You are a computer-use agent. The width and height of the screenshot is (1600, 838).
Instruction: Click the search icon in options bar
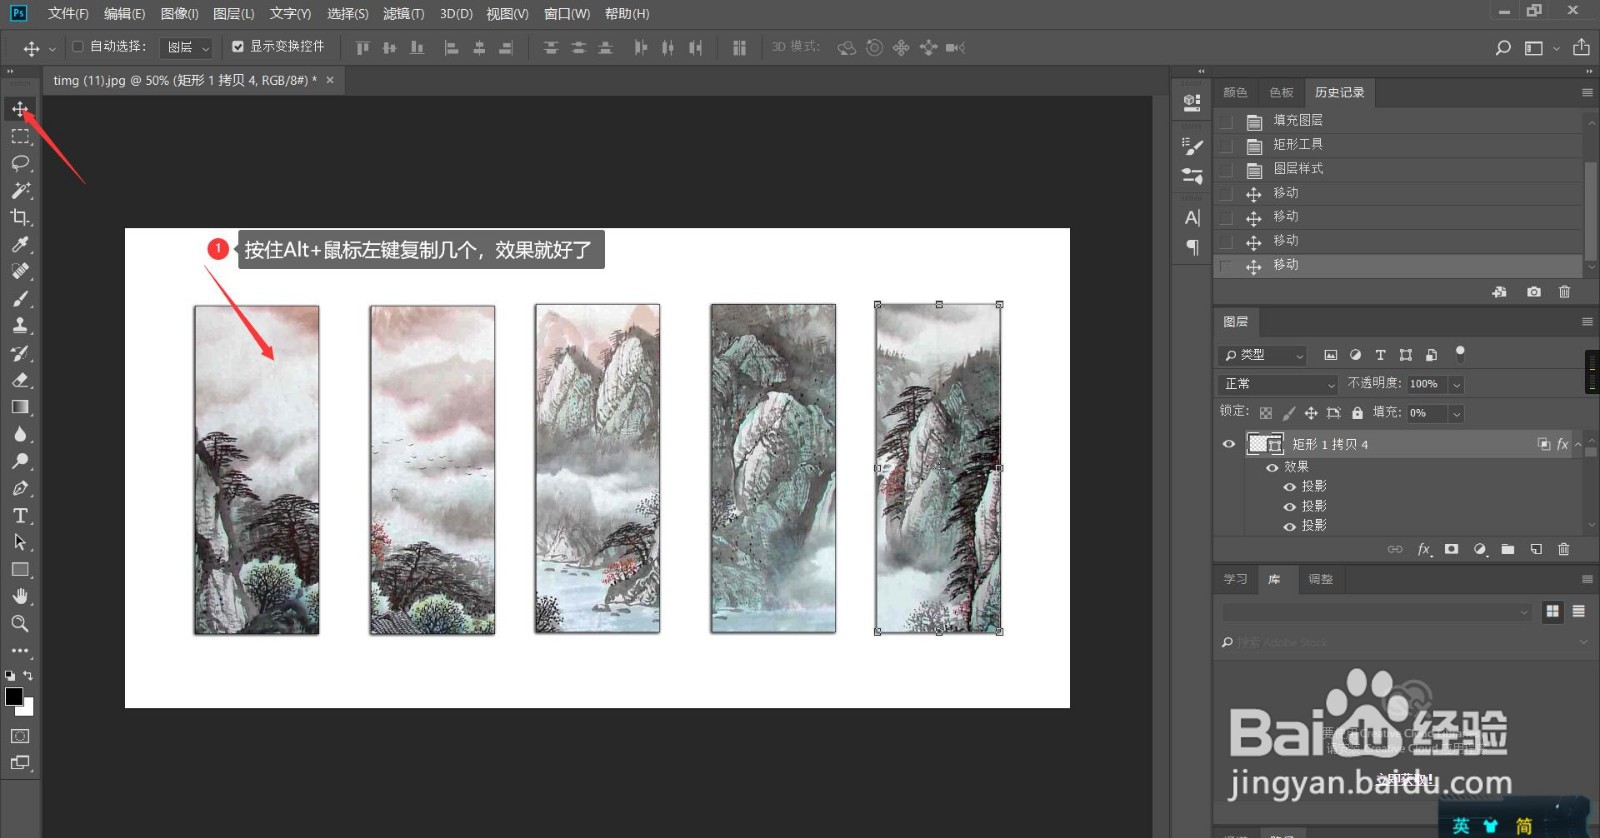[x=1502, y=47]
